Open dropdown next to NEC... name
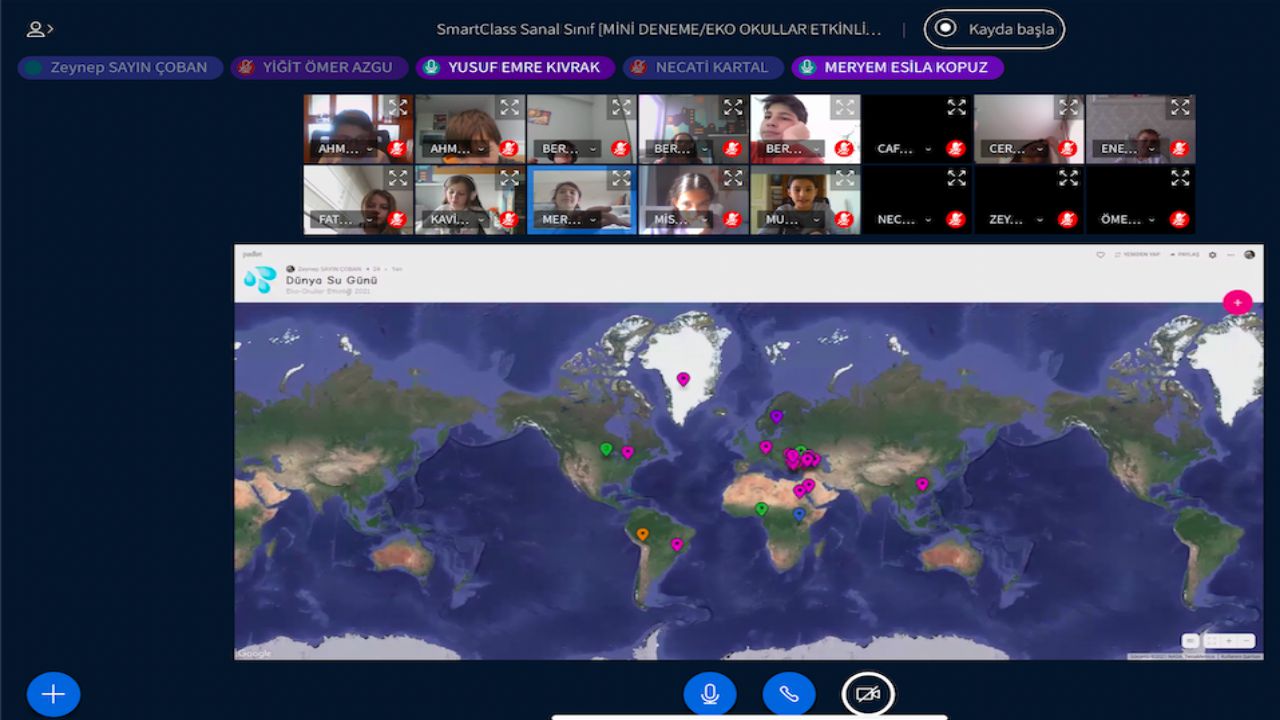The height and width of the screenshot is (720, 1280). point(928,219)
